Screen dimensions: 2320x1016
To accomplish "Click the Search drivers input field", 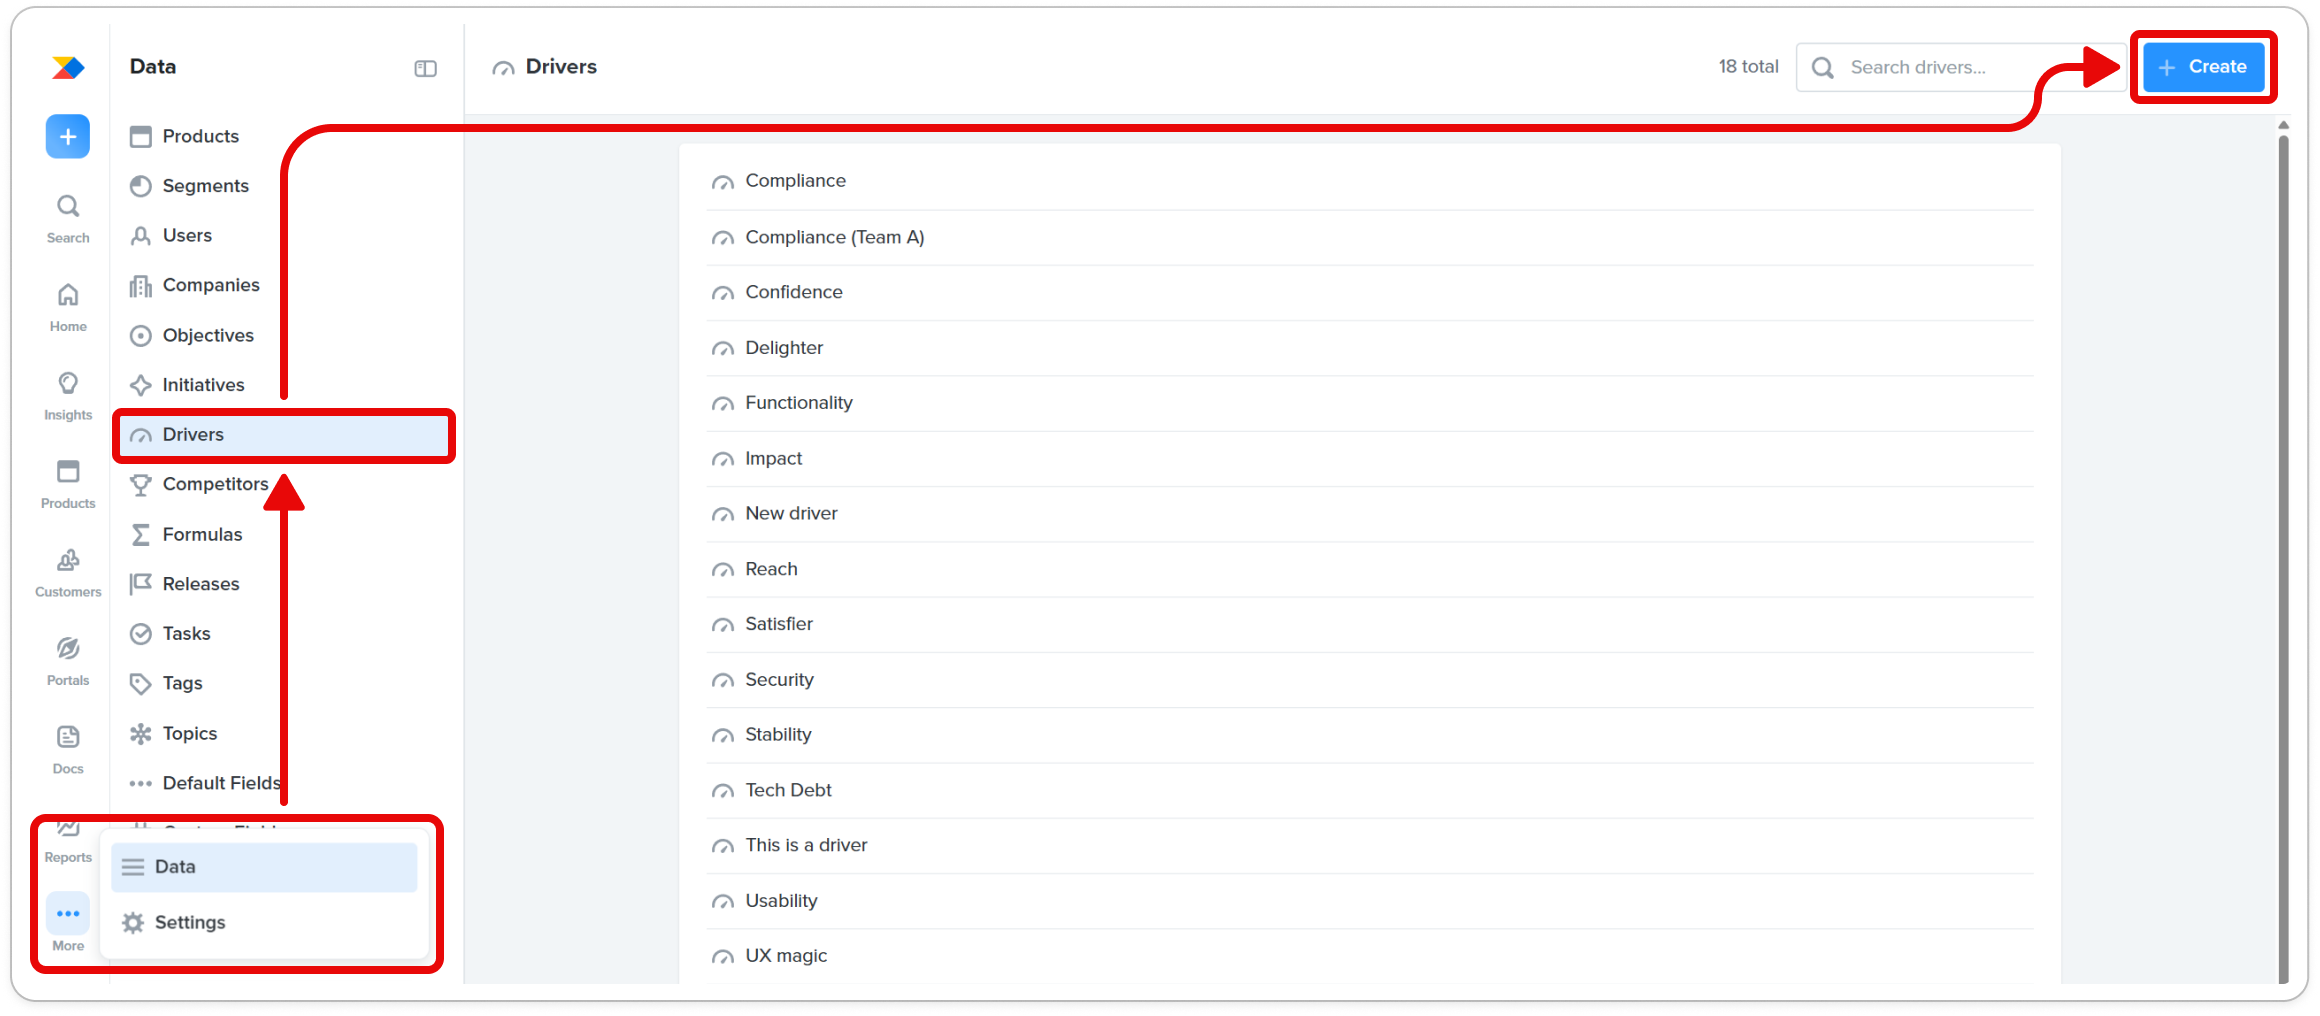I will [1960, 67].
